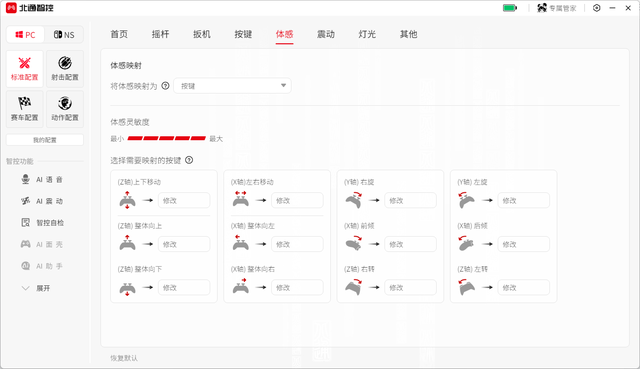Select the 体感 tab
This screenshot has height=369, width=640.
click(284, 34)
